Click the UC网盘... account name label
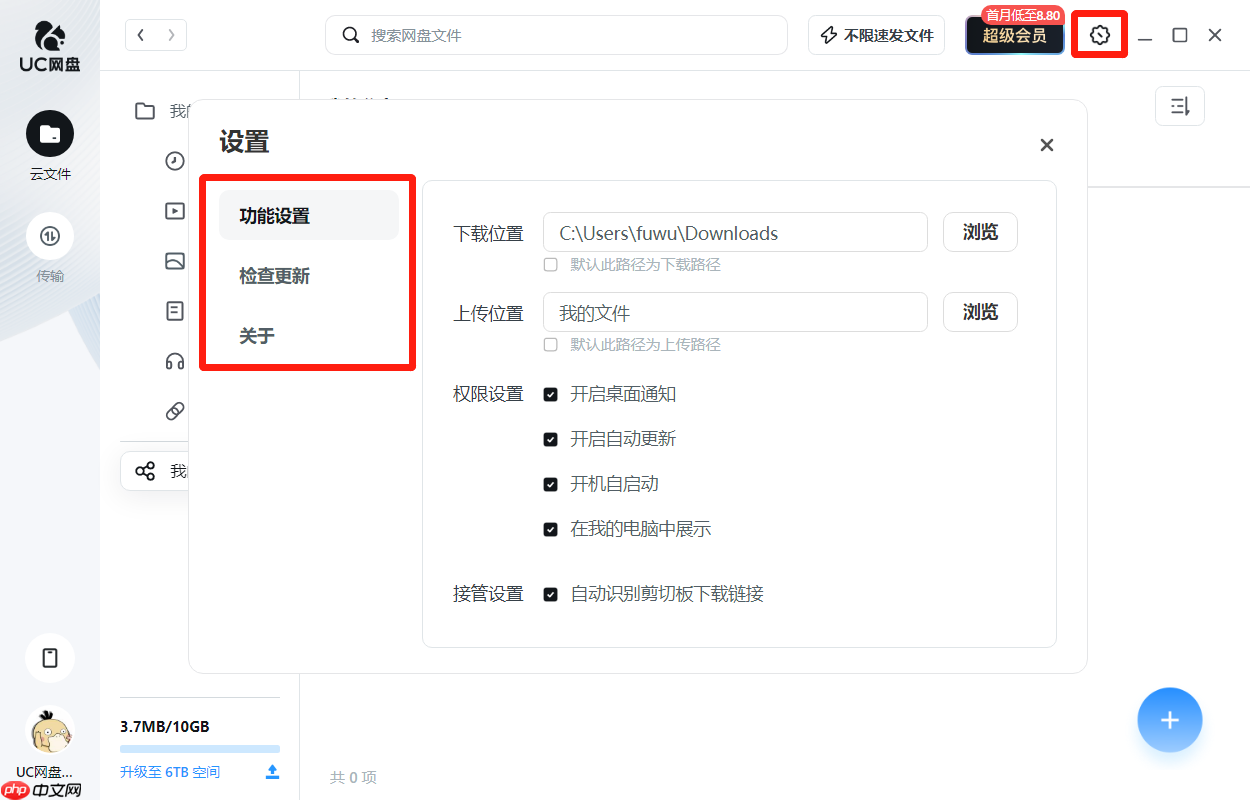This screenshot has width=1250, height=800. pos(45,772)
